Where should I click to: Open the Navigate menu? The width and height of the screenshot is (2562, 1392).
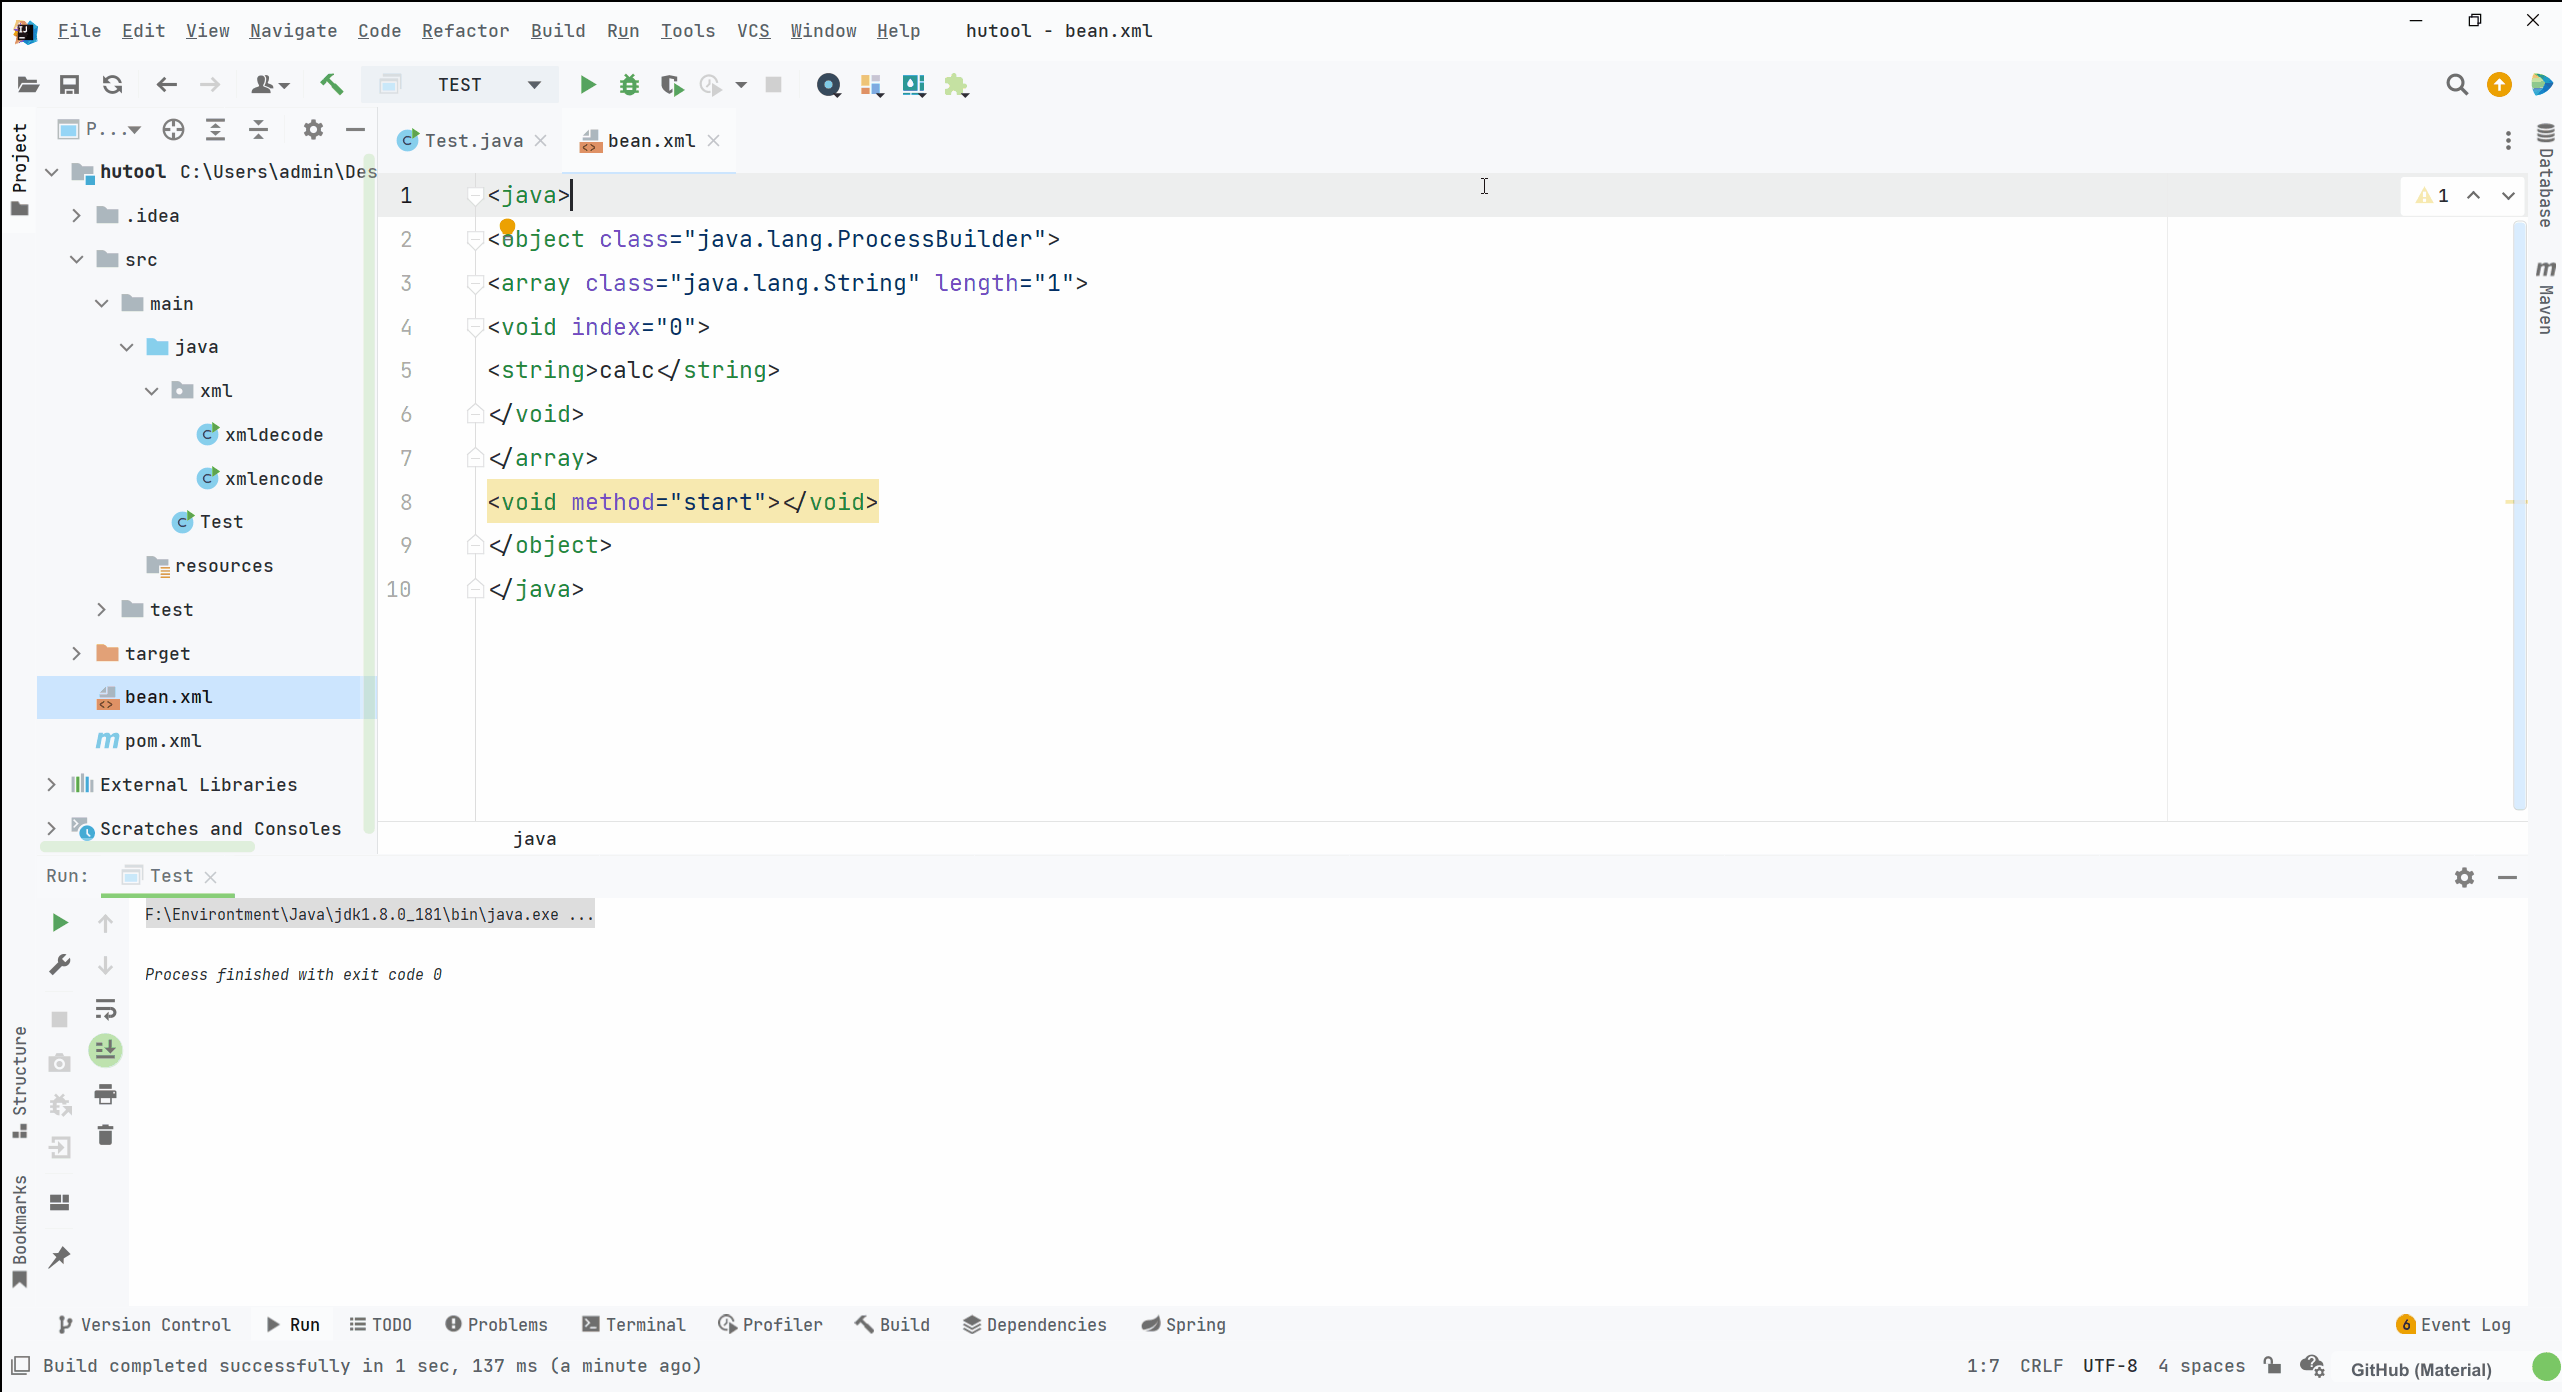click(x=293, y=31)
